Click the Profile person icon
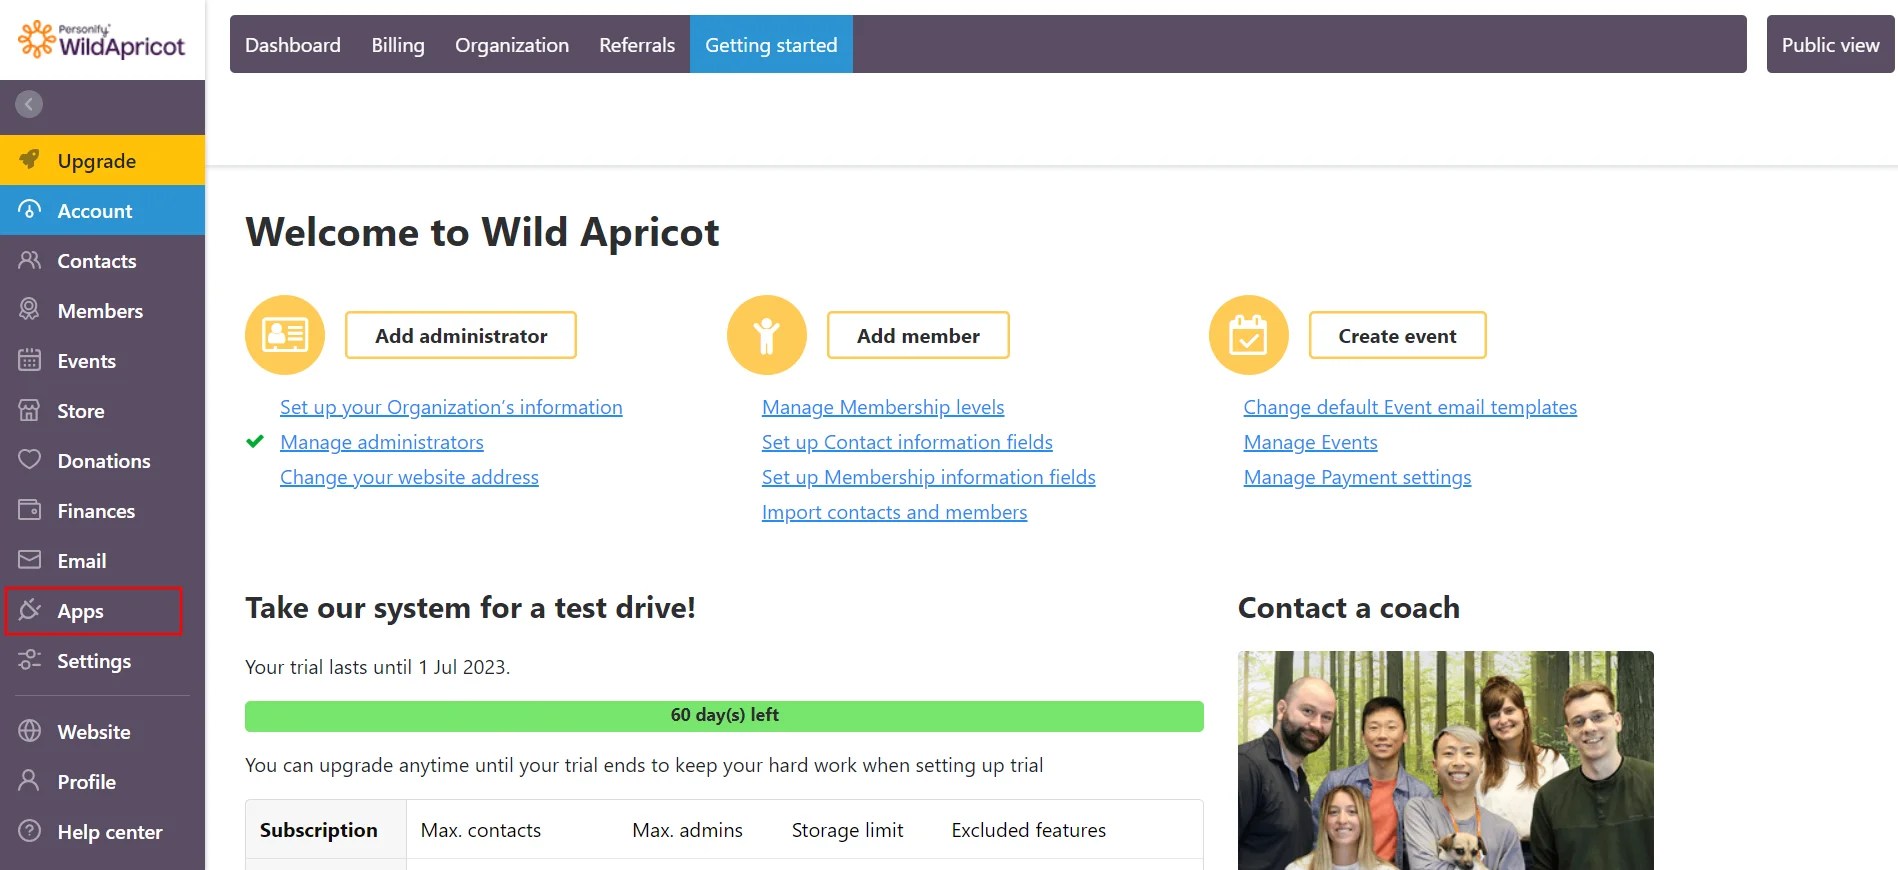1898x870 pixels. [30, 781]
